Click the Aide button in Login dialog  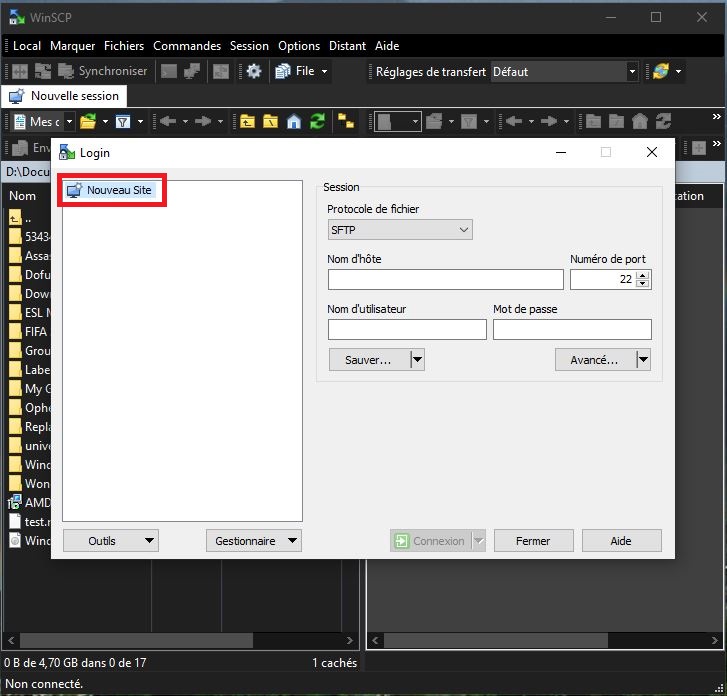click(621, 541)
